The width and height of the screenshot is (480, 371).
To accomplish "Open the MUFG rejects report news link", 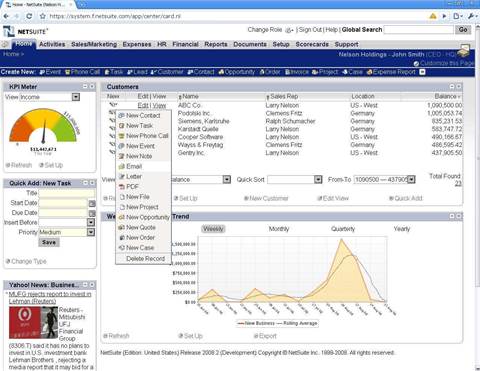I will click(50, 297).
